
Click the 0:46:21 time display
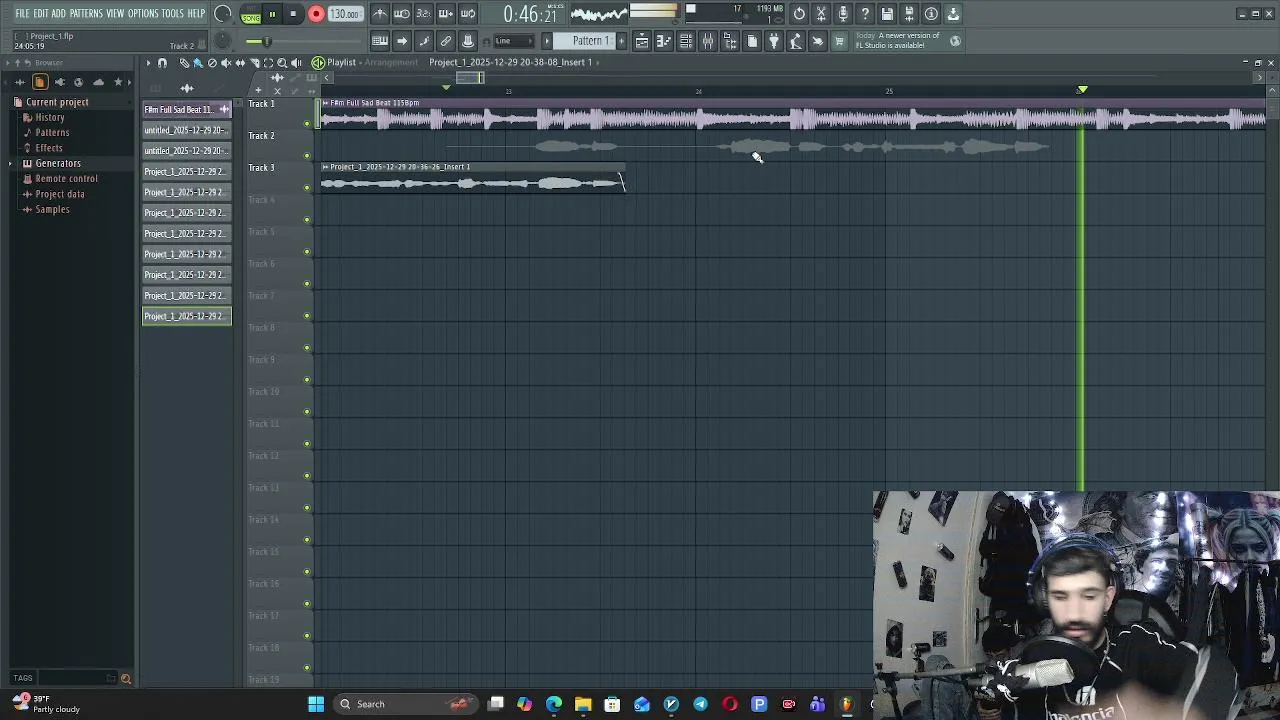(x=530, y=14)
